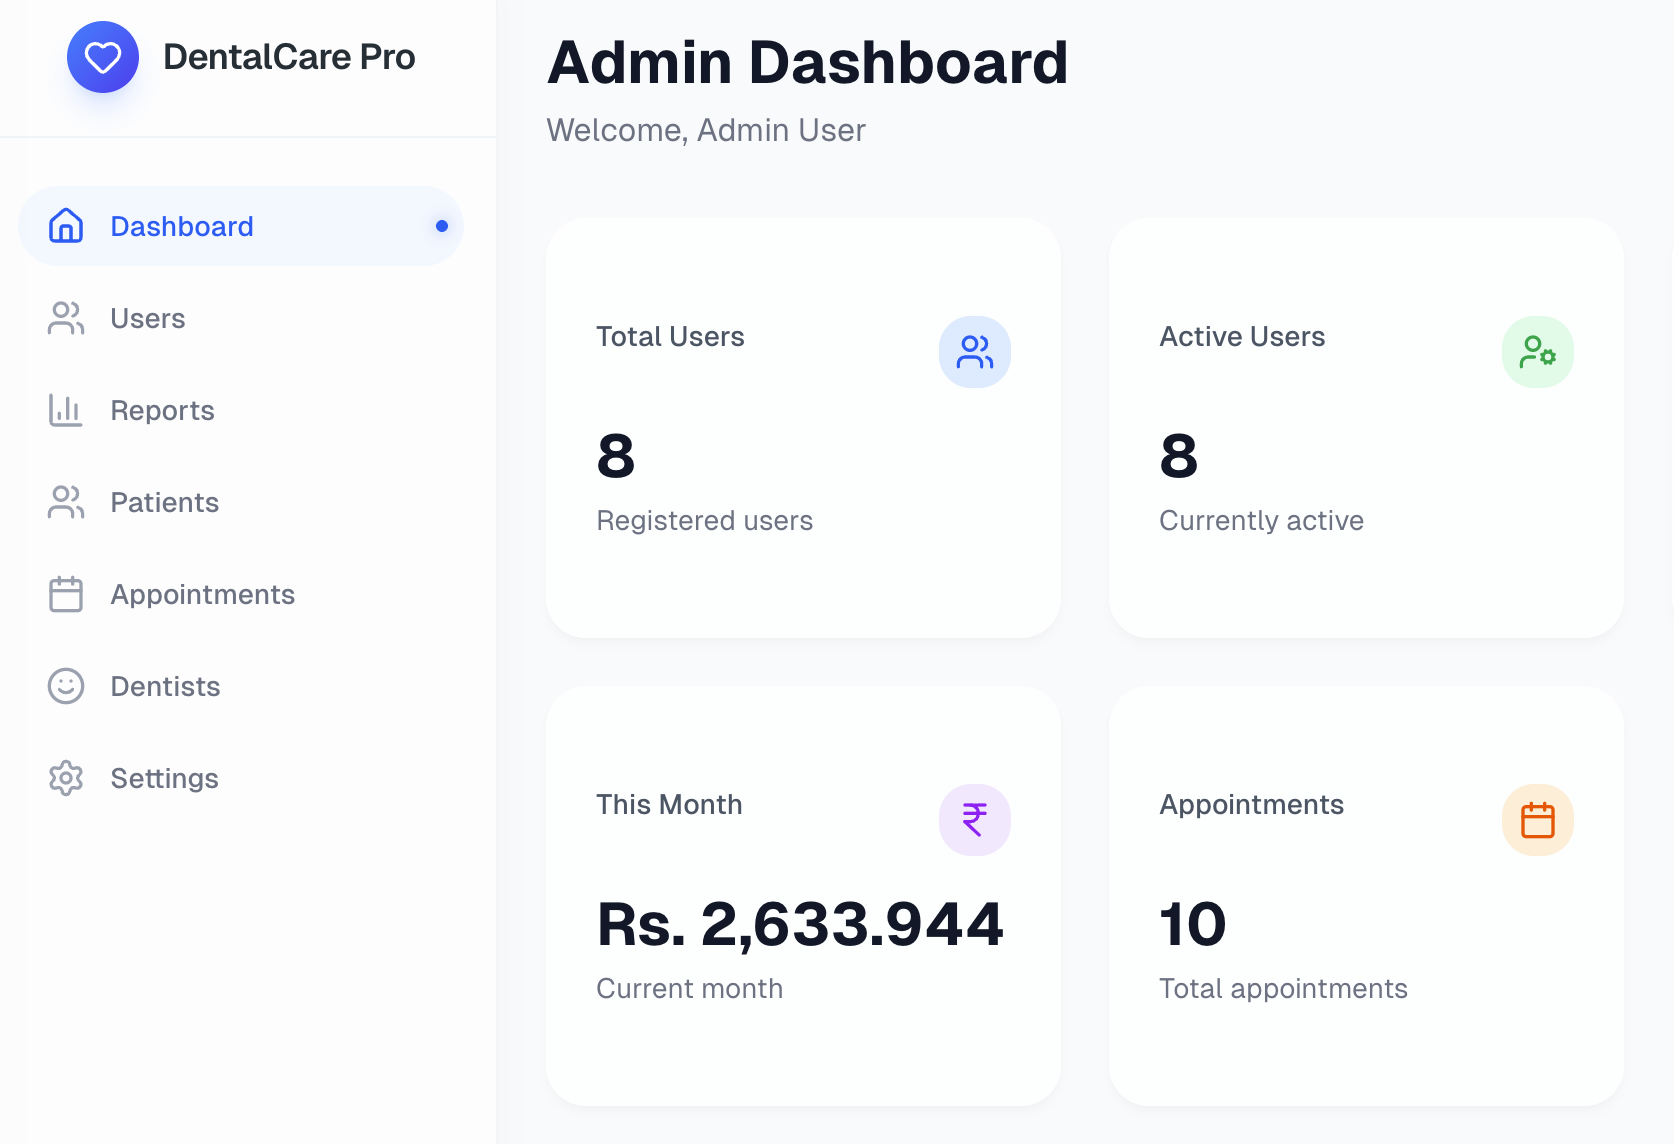Select the Dashboard home icon
The width and height of the screenshot is (1674, 1144).
click(65, 226)
